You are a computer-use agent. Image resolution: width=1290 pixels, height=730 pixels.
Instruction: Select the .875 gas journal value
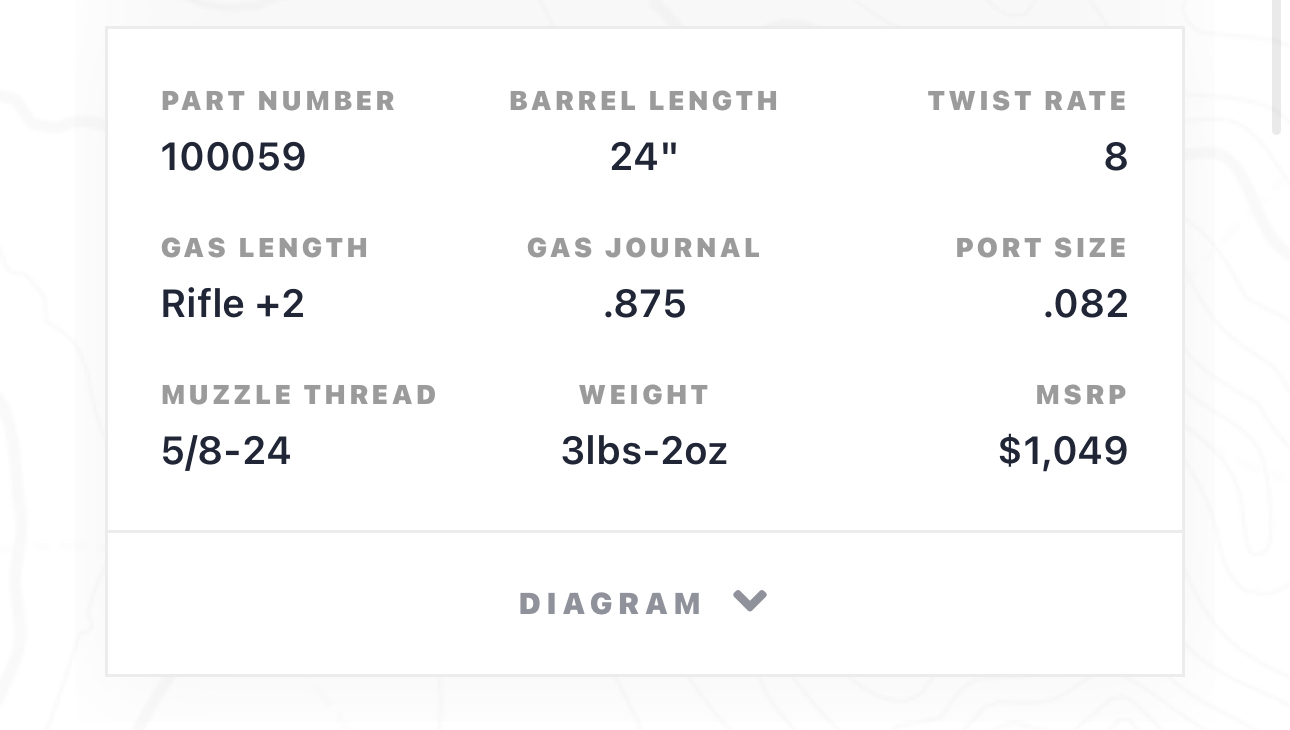645,304
